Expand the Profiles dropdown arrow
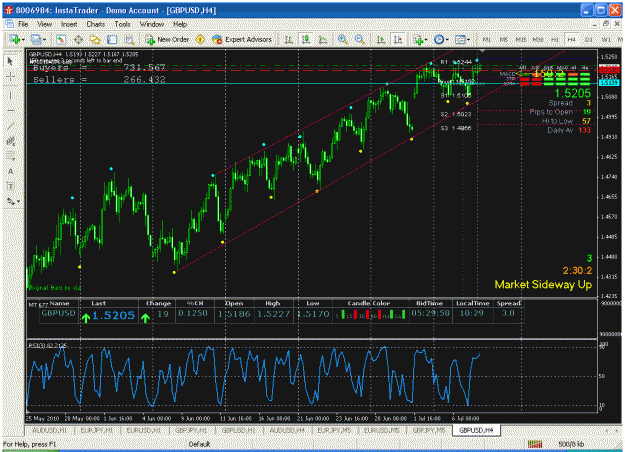The height and width of the screenshot is (452, 625). click(x=44, y=39)
